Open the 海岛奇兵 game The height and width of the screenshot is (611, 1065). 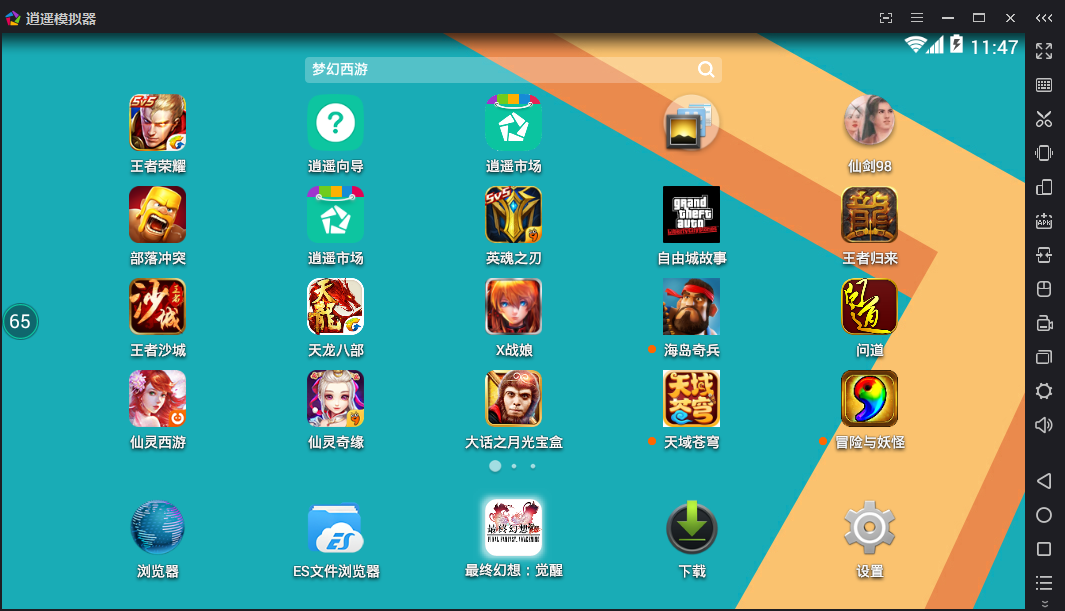691,307
